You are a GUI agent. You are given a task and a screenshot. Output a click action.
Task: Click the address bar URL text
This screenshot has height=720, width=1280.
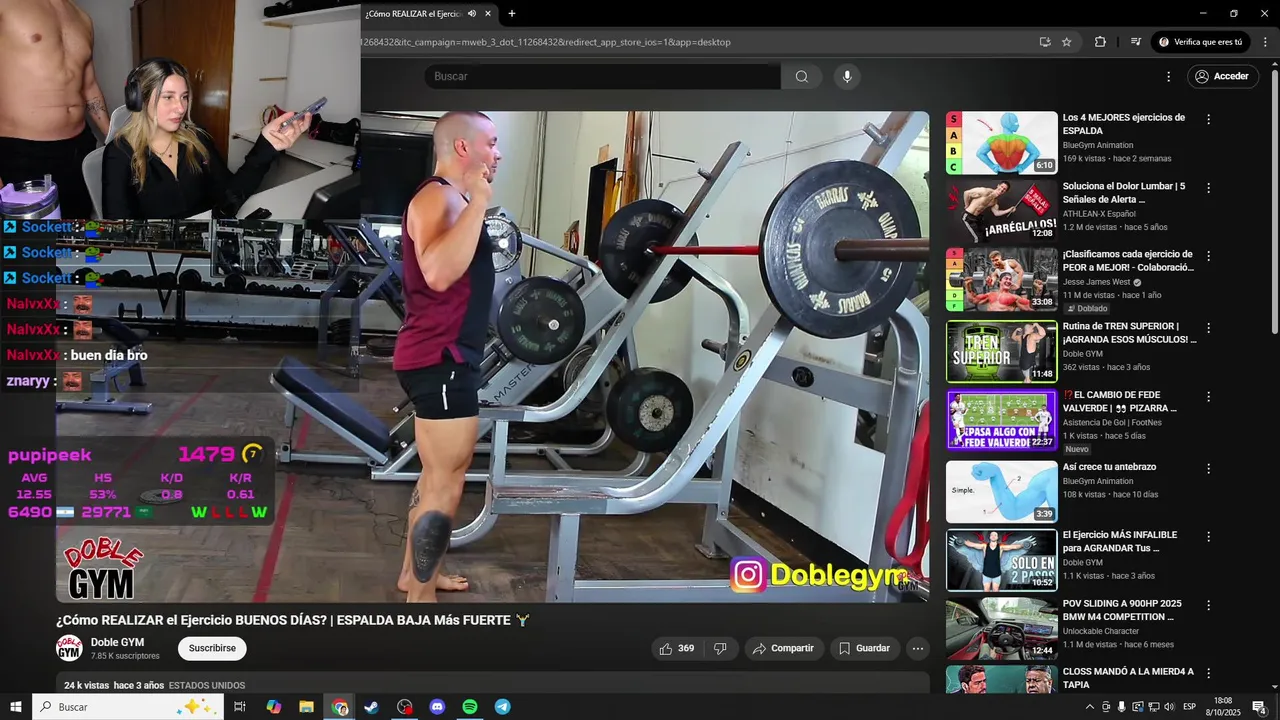pos(546,42)
